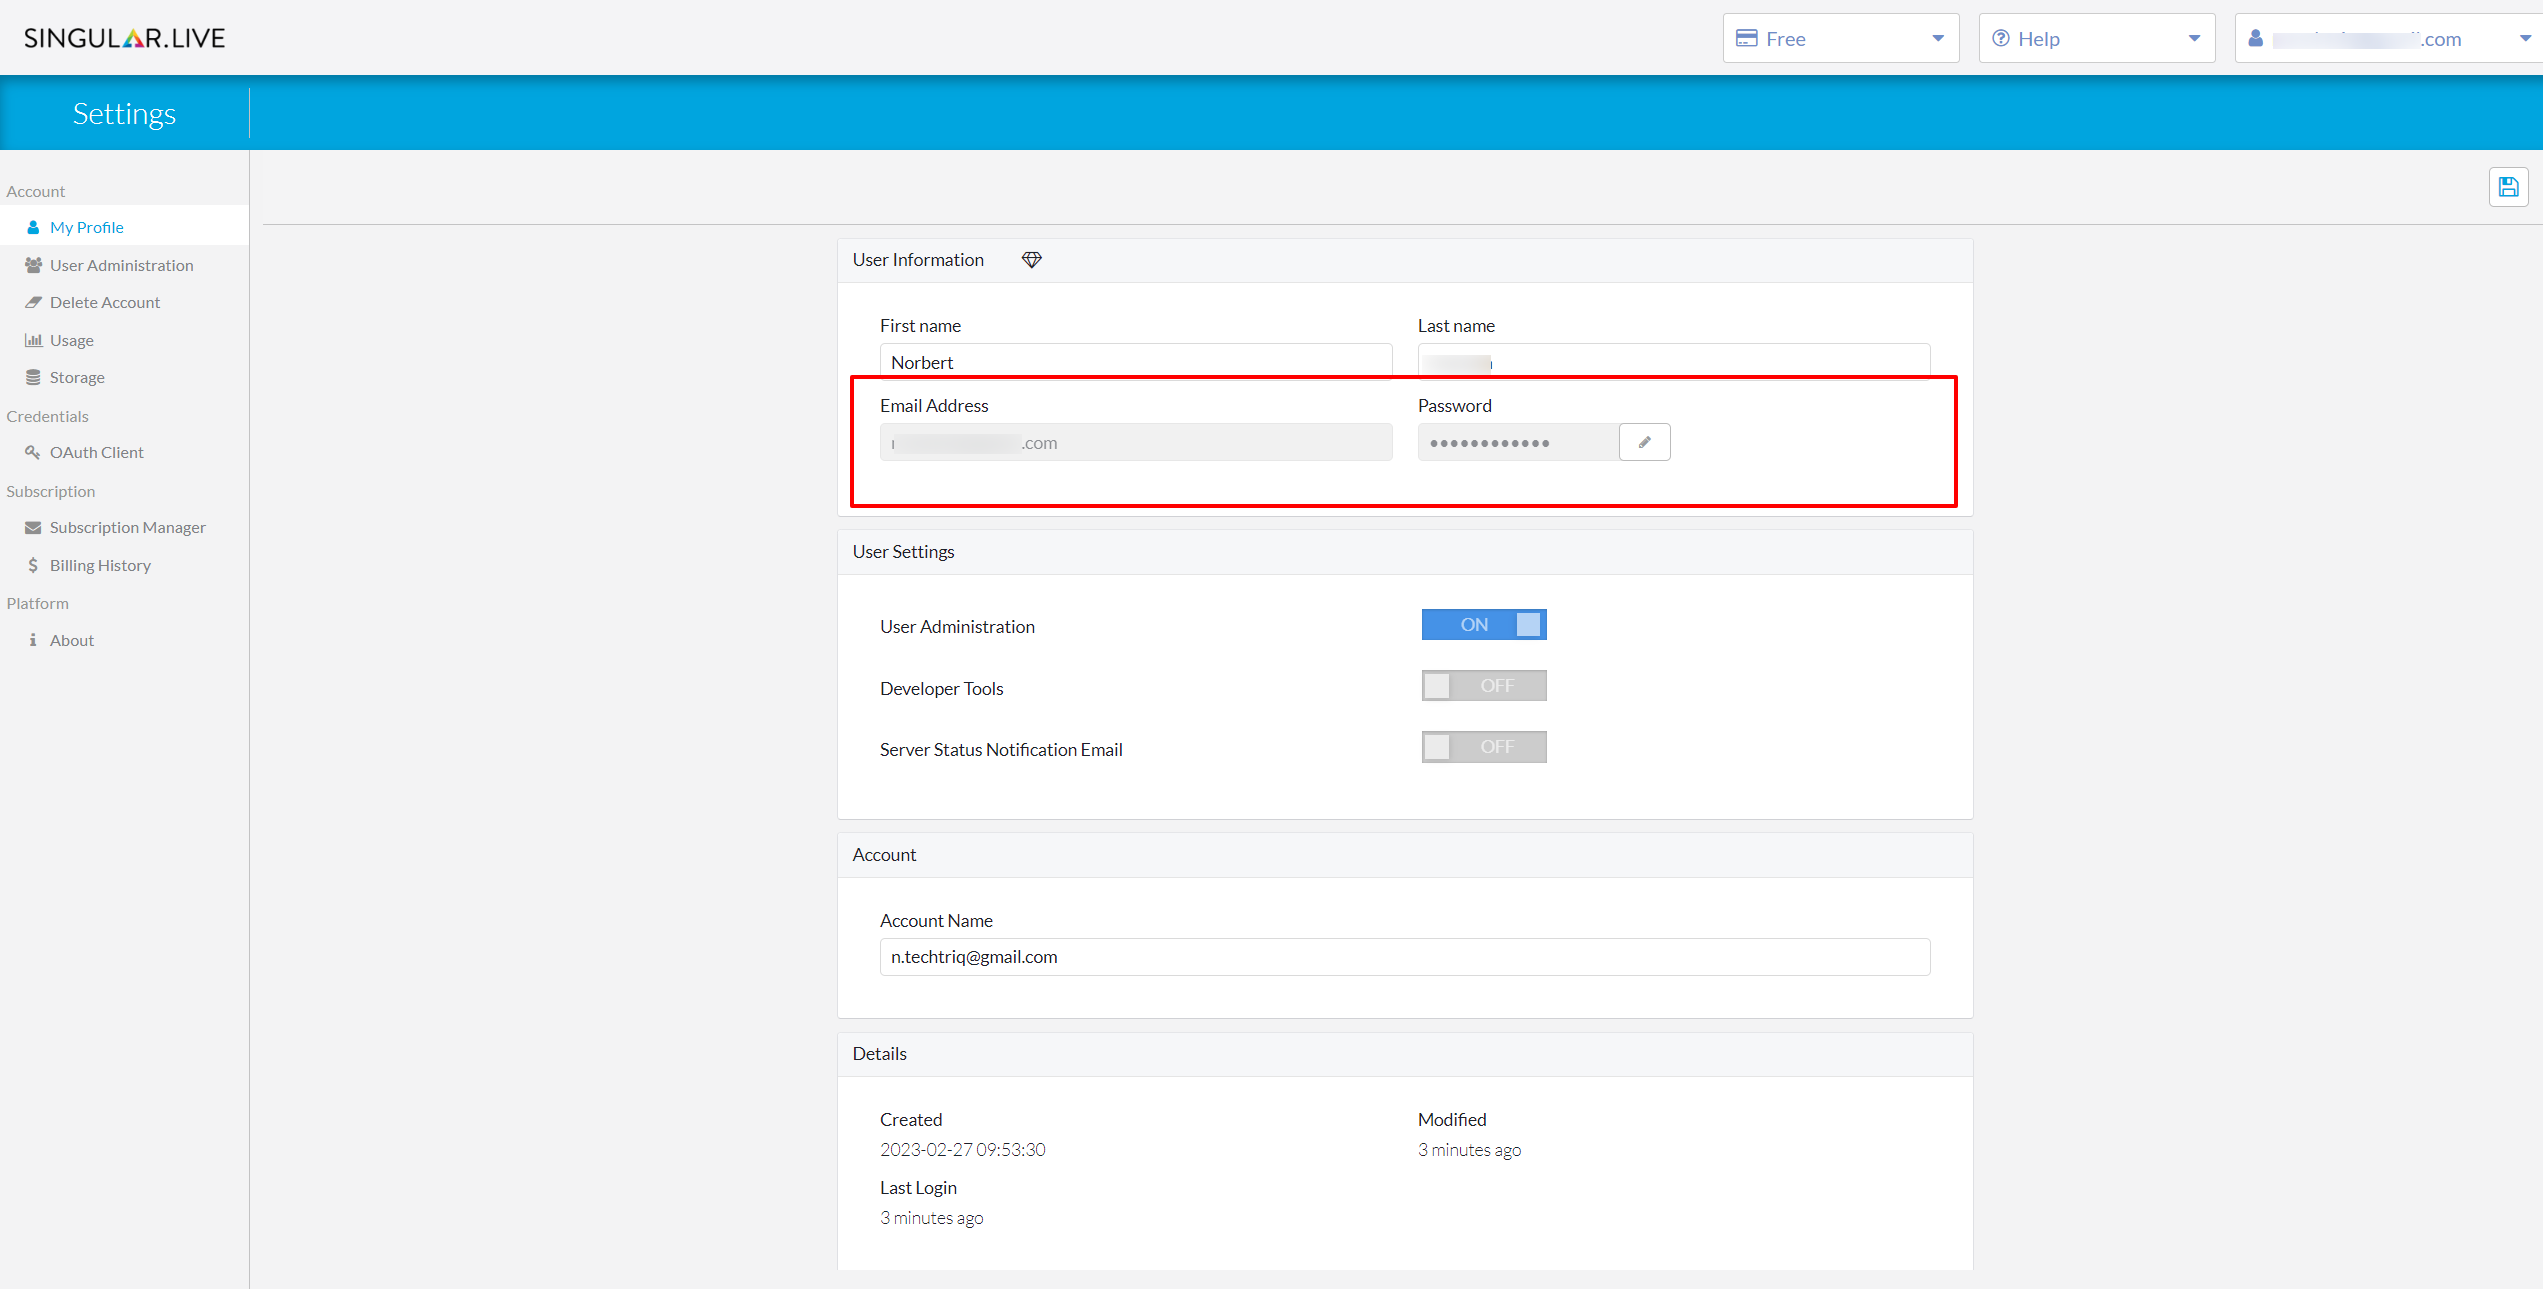
Task: Go to Subscription Manager
Action: pyautogui.click(x=127, y=527)
